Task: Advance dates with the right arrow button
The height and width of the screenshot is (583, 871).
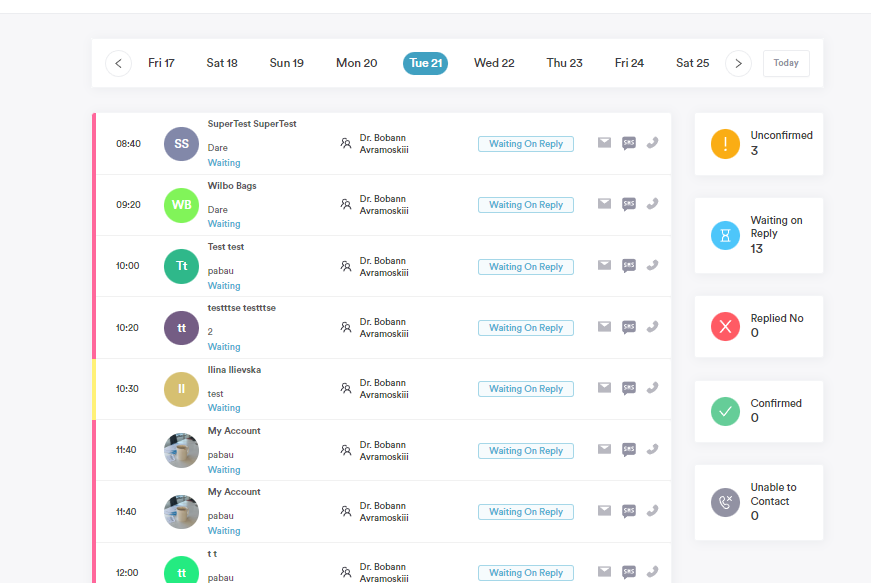Action: pos(738,63)
